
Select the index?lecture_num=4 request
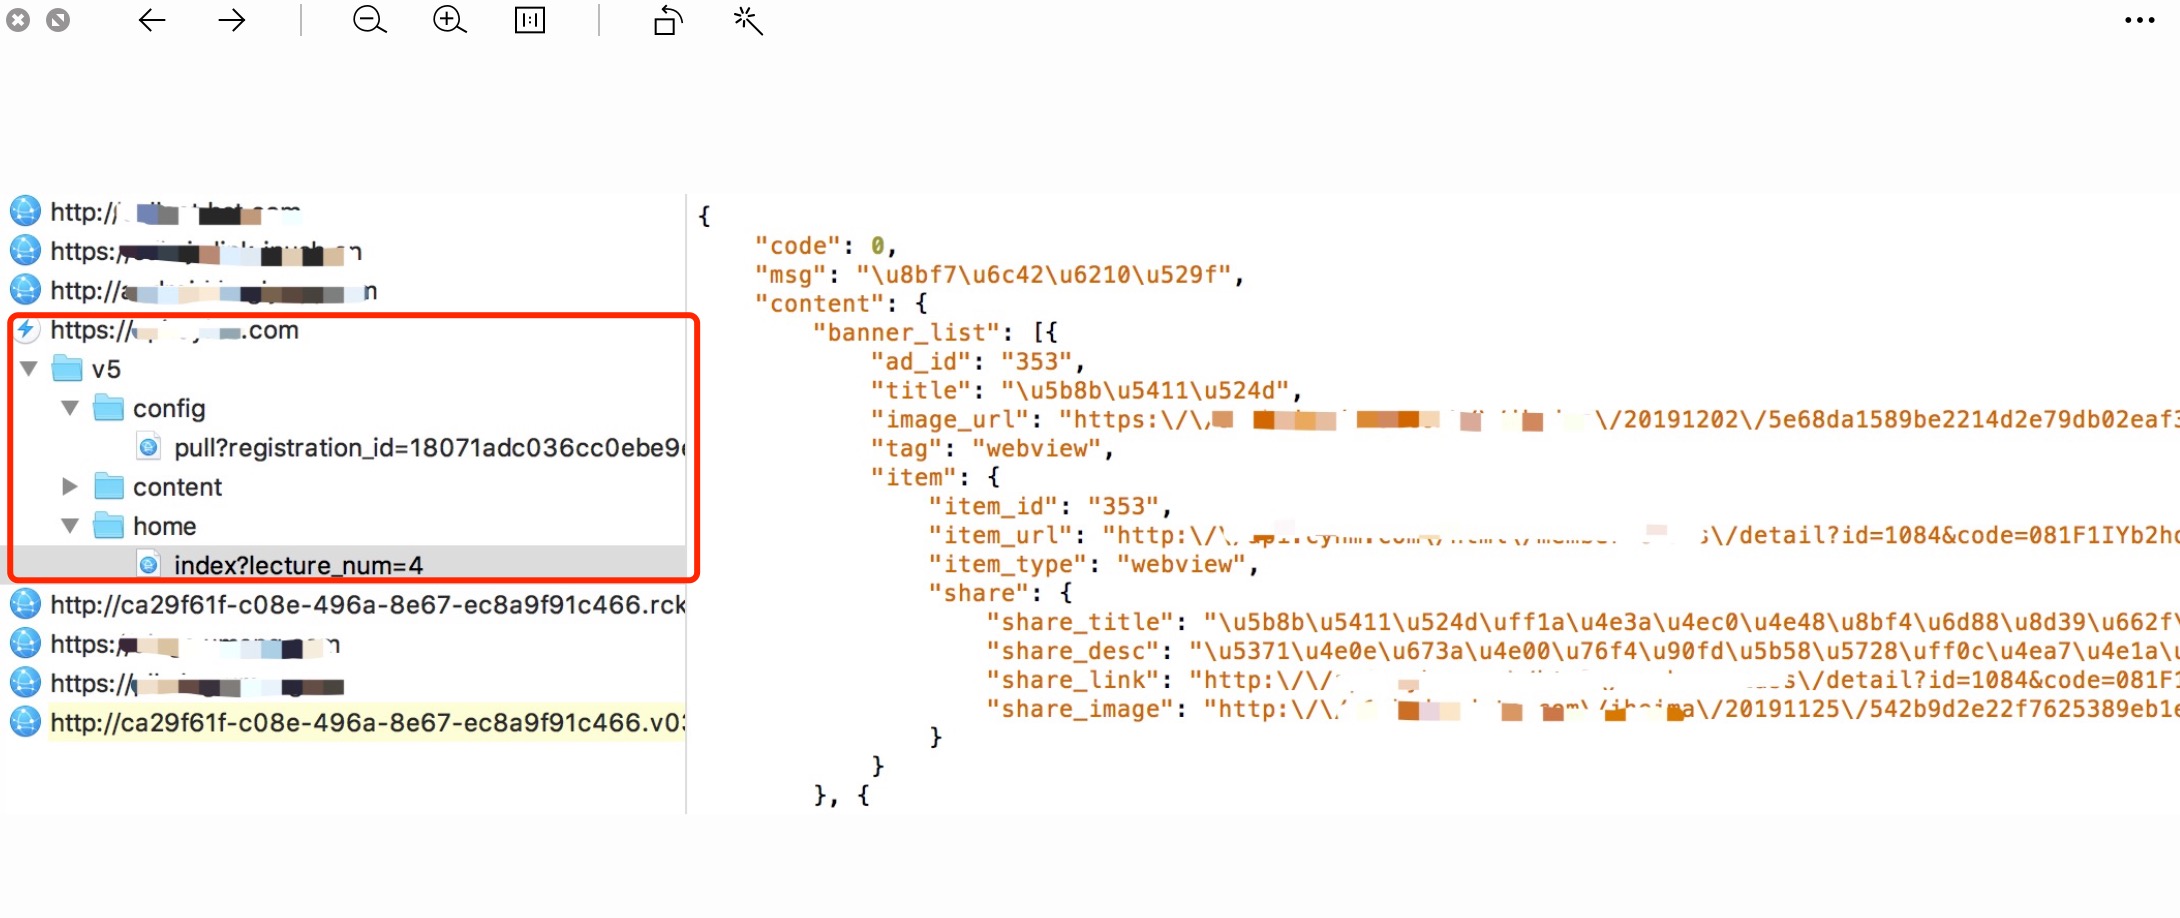(x=298, y=566)
